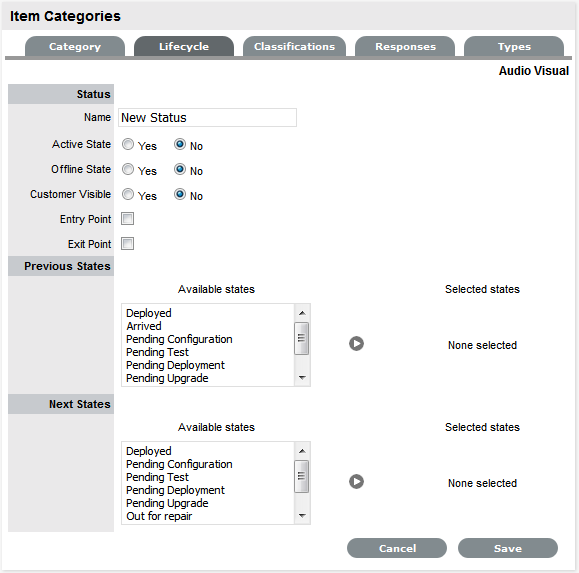The height and width of the screenshot is (573, 579).
Task: Click the Next States list scroll-up arrow
Action: coord(302,451)
